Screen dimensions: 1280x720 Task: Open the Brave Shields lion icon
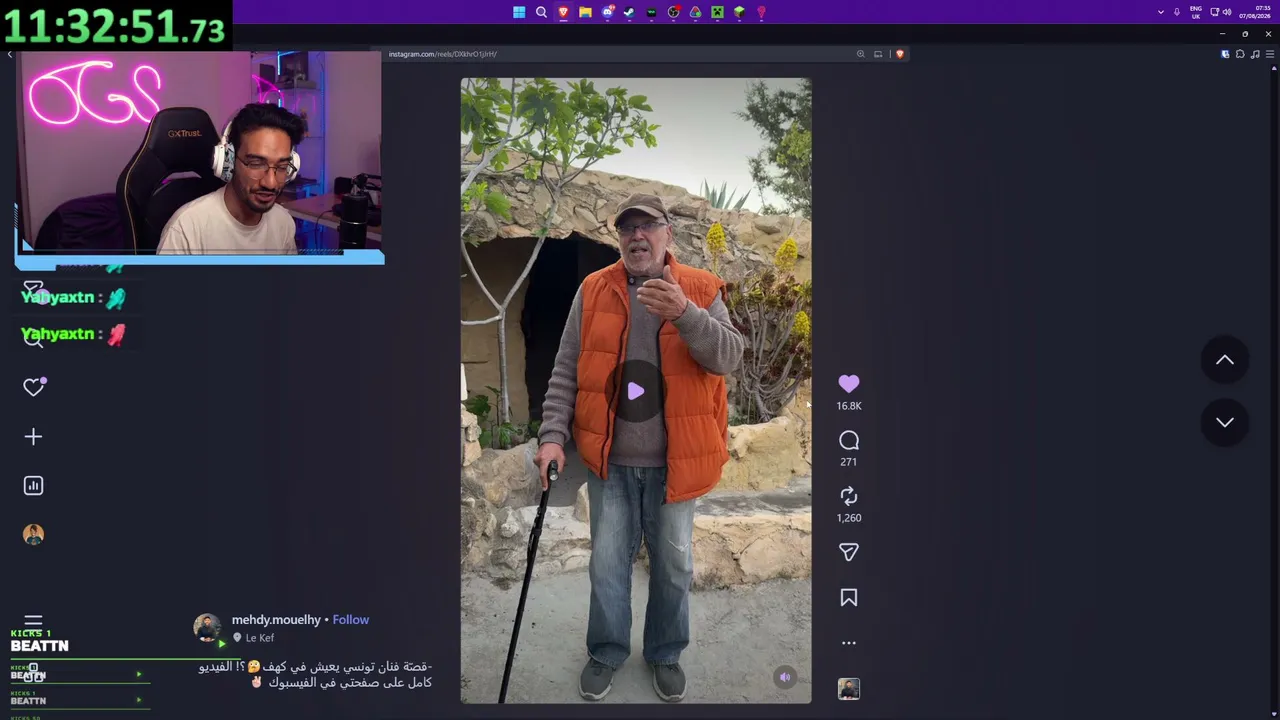[900, 54]
